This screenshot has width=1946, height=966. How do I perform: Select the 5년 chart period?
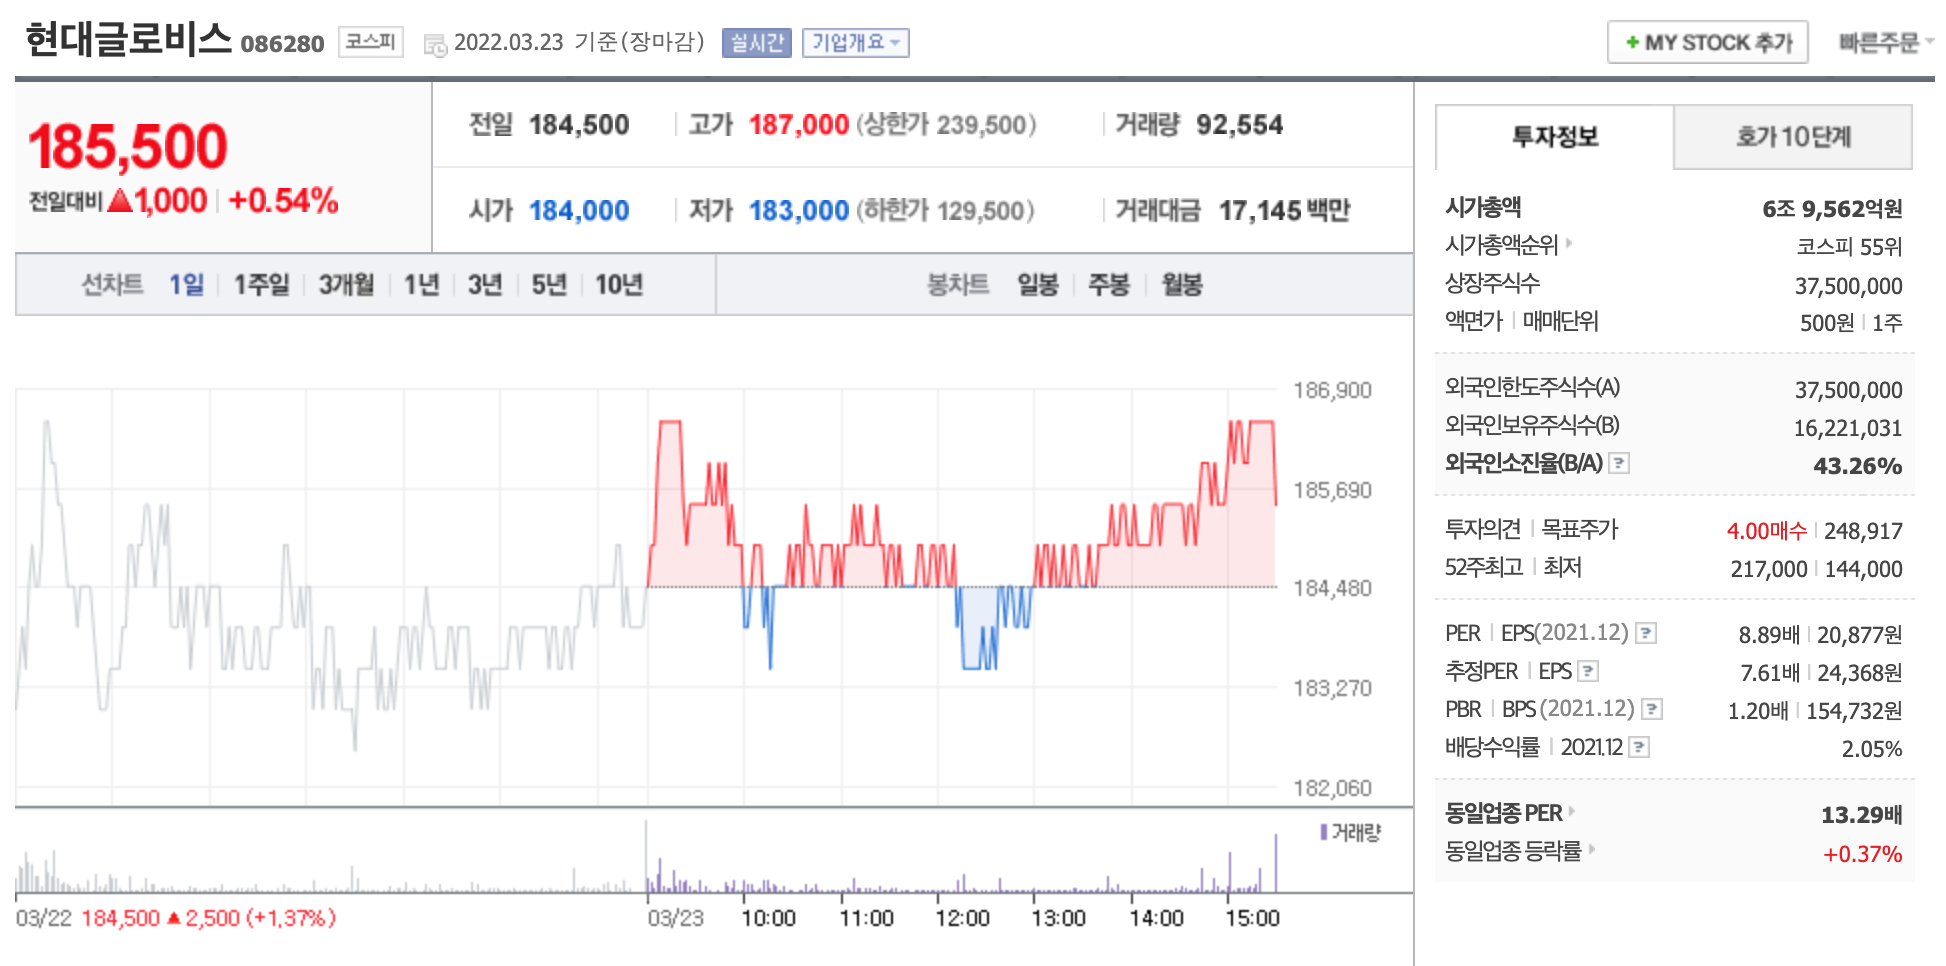point(549,285)
